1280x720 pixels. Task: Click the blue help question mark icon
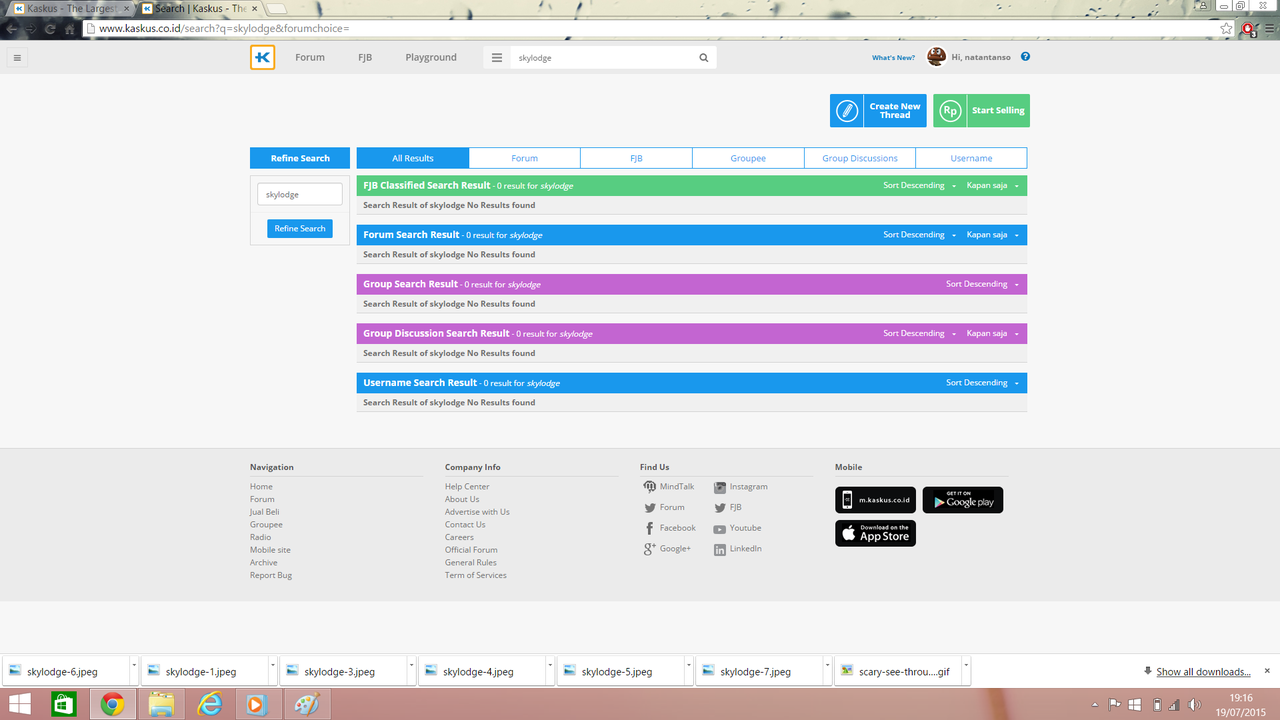[x=1025, y=57]
